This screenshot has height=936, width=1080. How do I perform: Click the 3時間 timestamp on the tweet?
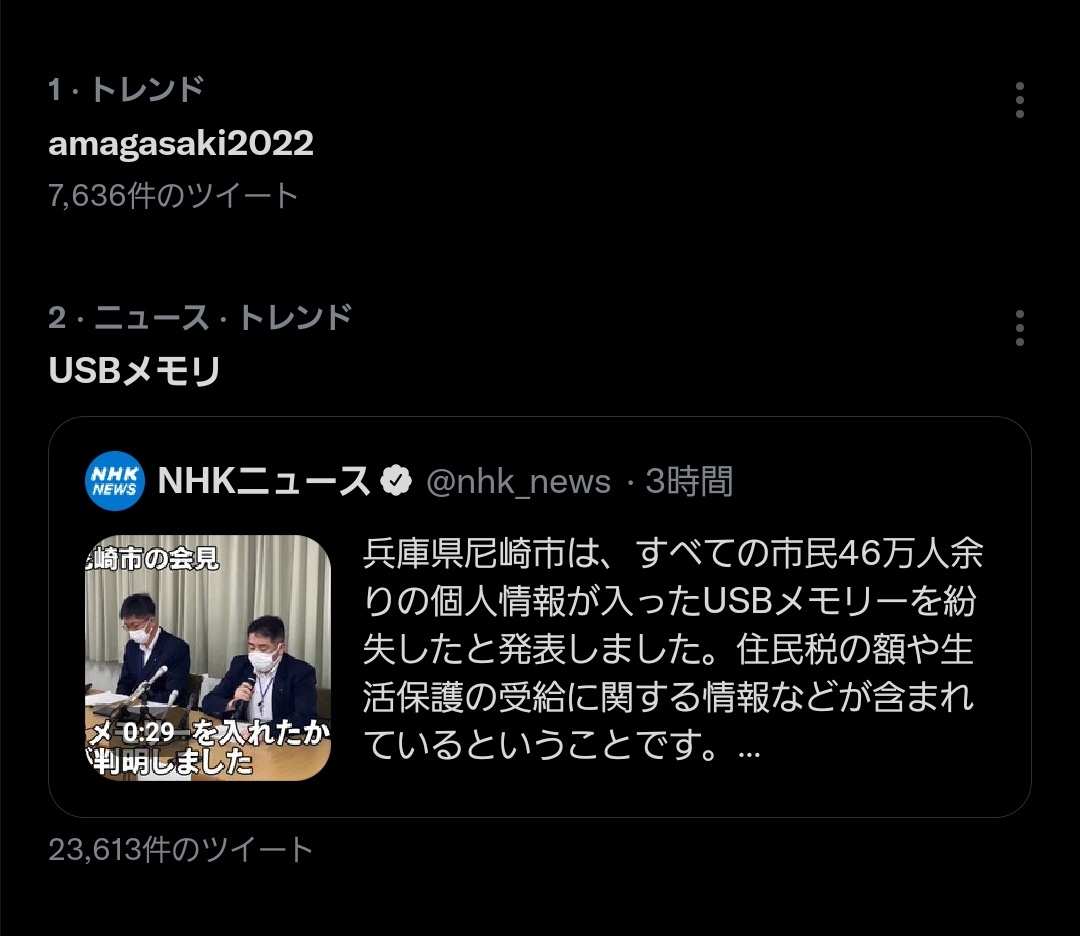coord(689,481)
